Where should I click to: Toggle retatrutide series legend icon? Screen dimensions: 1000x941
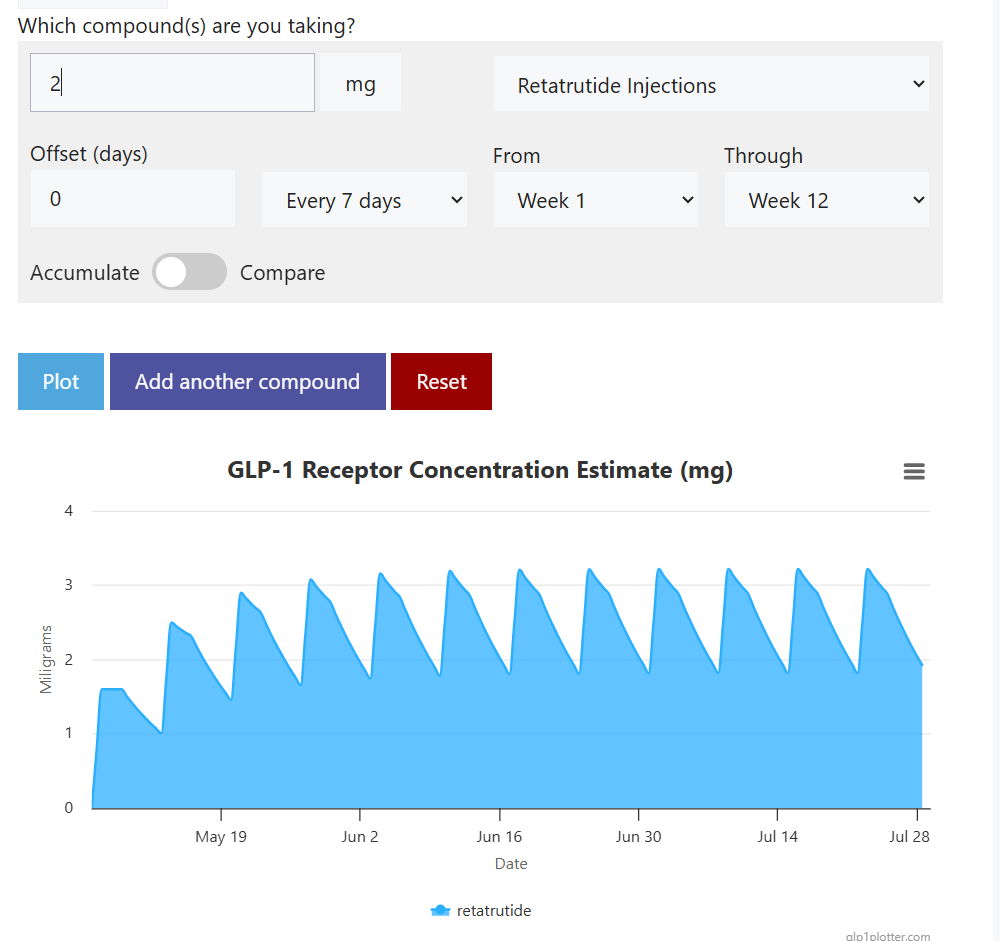coord(440,910)
